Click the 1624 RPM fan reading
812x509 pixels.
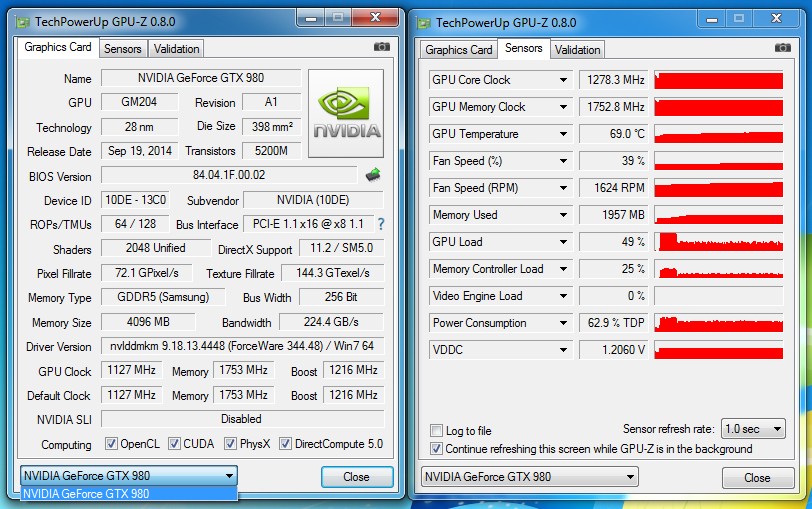coord(613,188)
